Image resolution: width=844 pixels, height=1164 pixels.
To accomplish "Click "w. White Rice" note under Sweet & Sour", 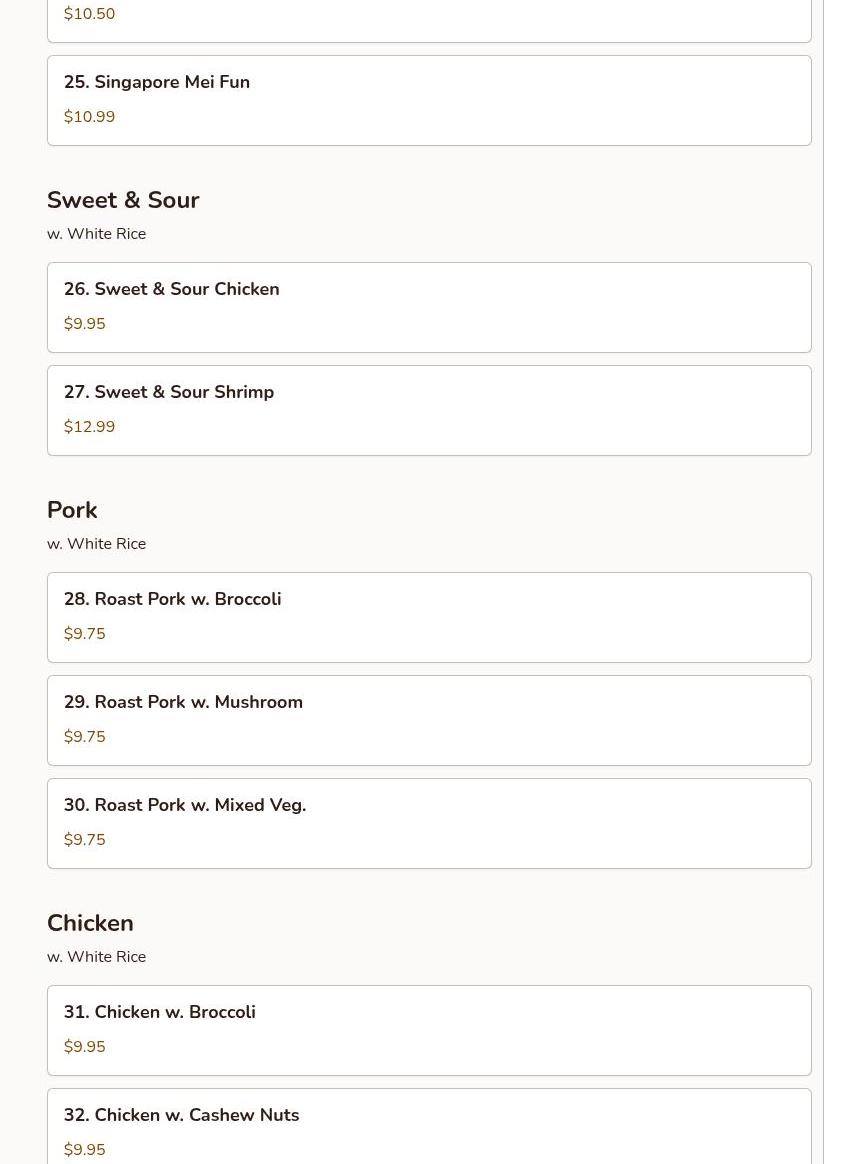I will [96, 234].
